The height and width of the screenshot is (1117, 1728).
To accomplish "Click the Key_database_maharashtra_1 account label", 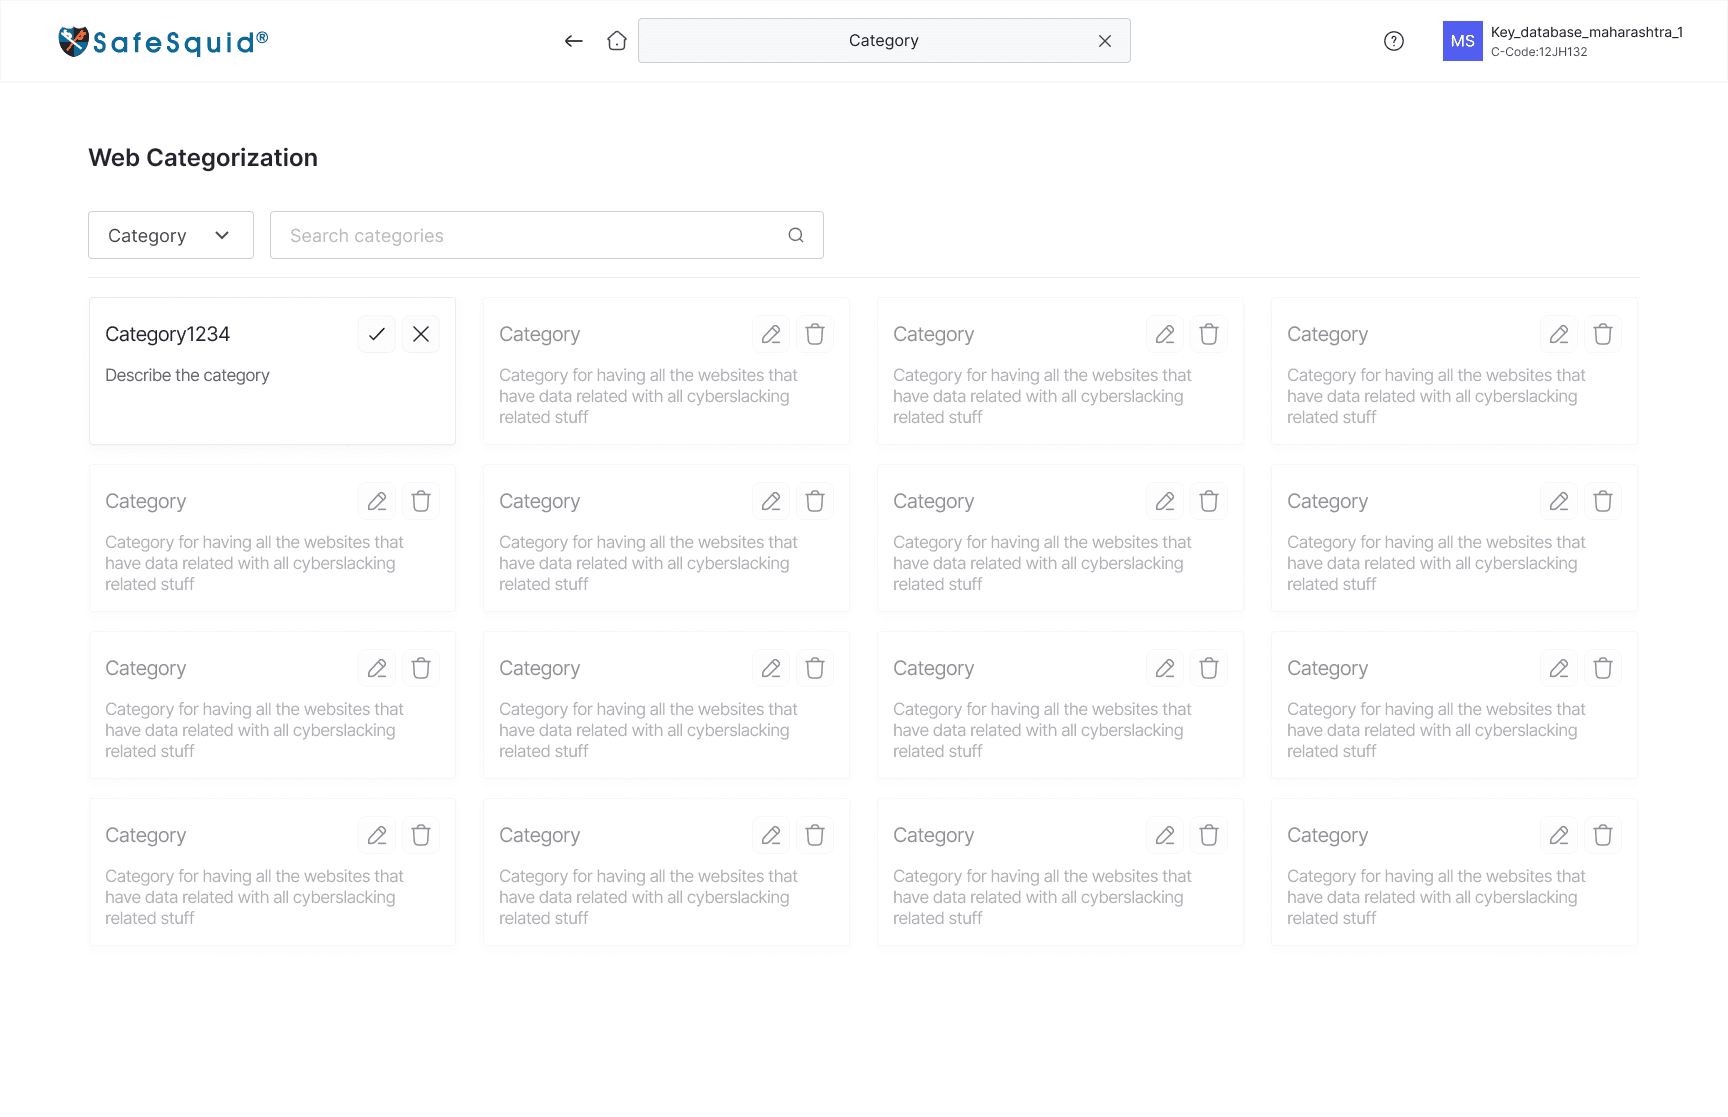I will tap(1587, 32).
